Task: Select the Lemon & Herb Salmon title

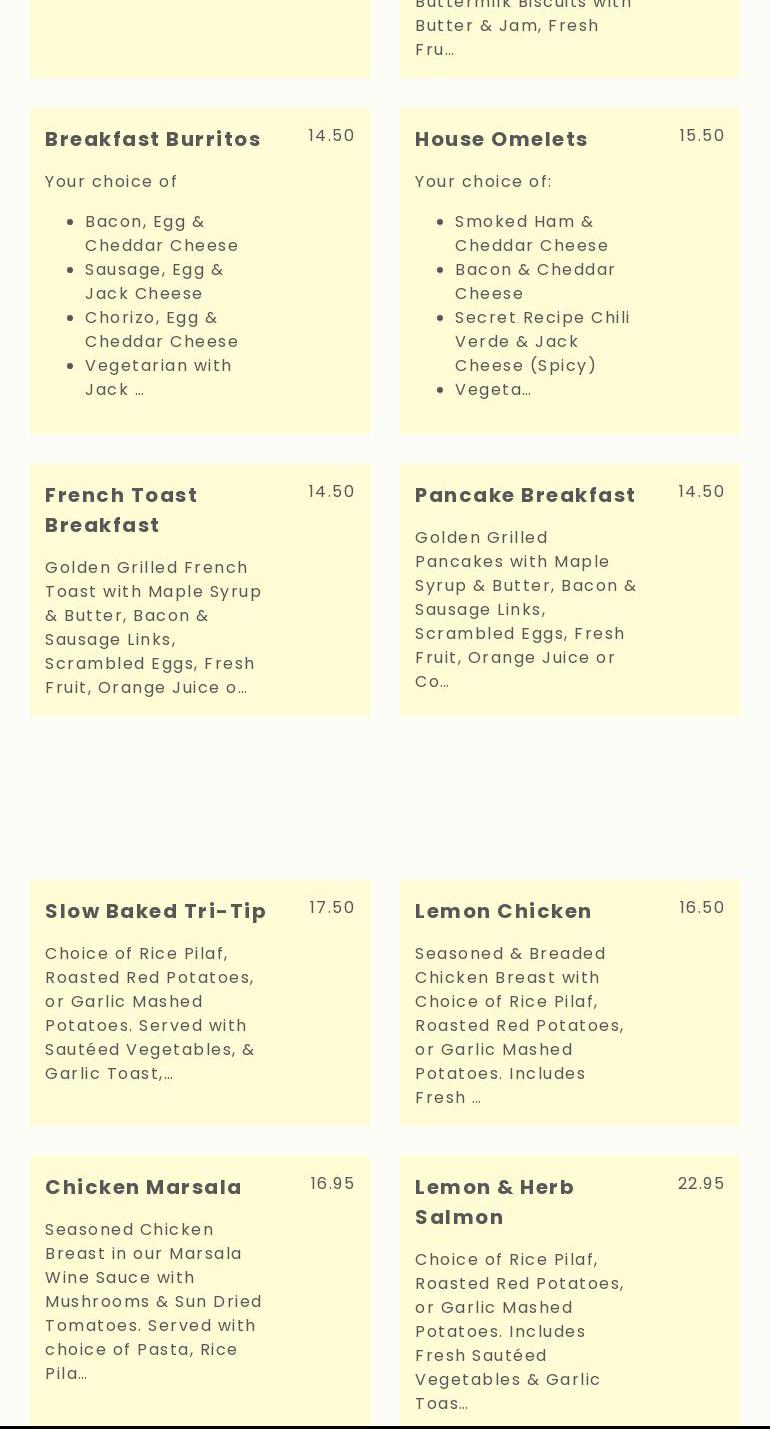Action: (x=495, y=1202)
